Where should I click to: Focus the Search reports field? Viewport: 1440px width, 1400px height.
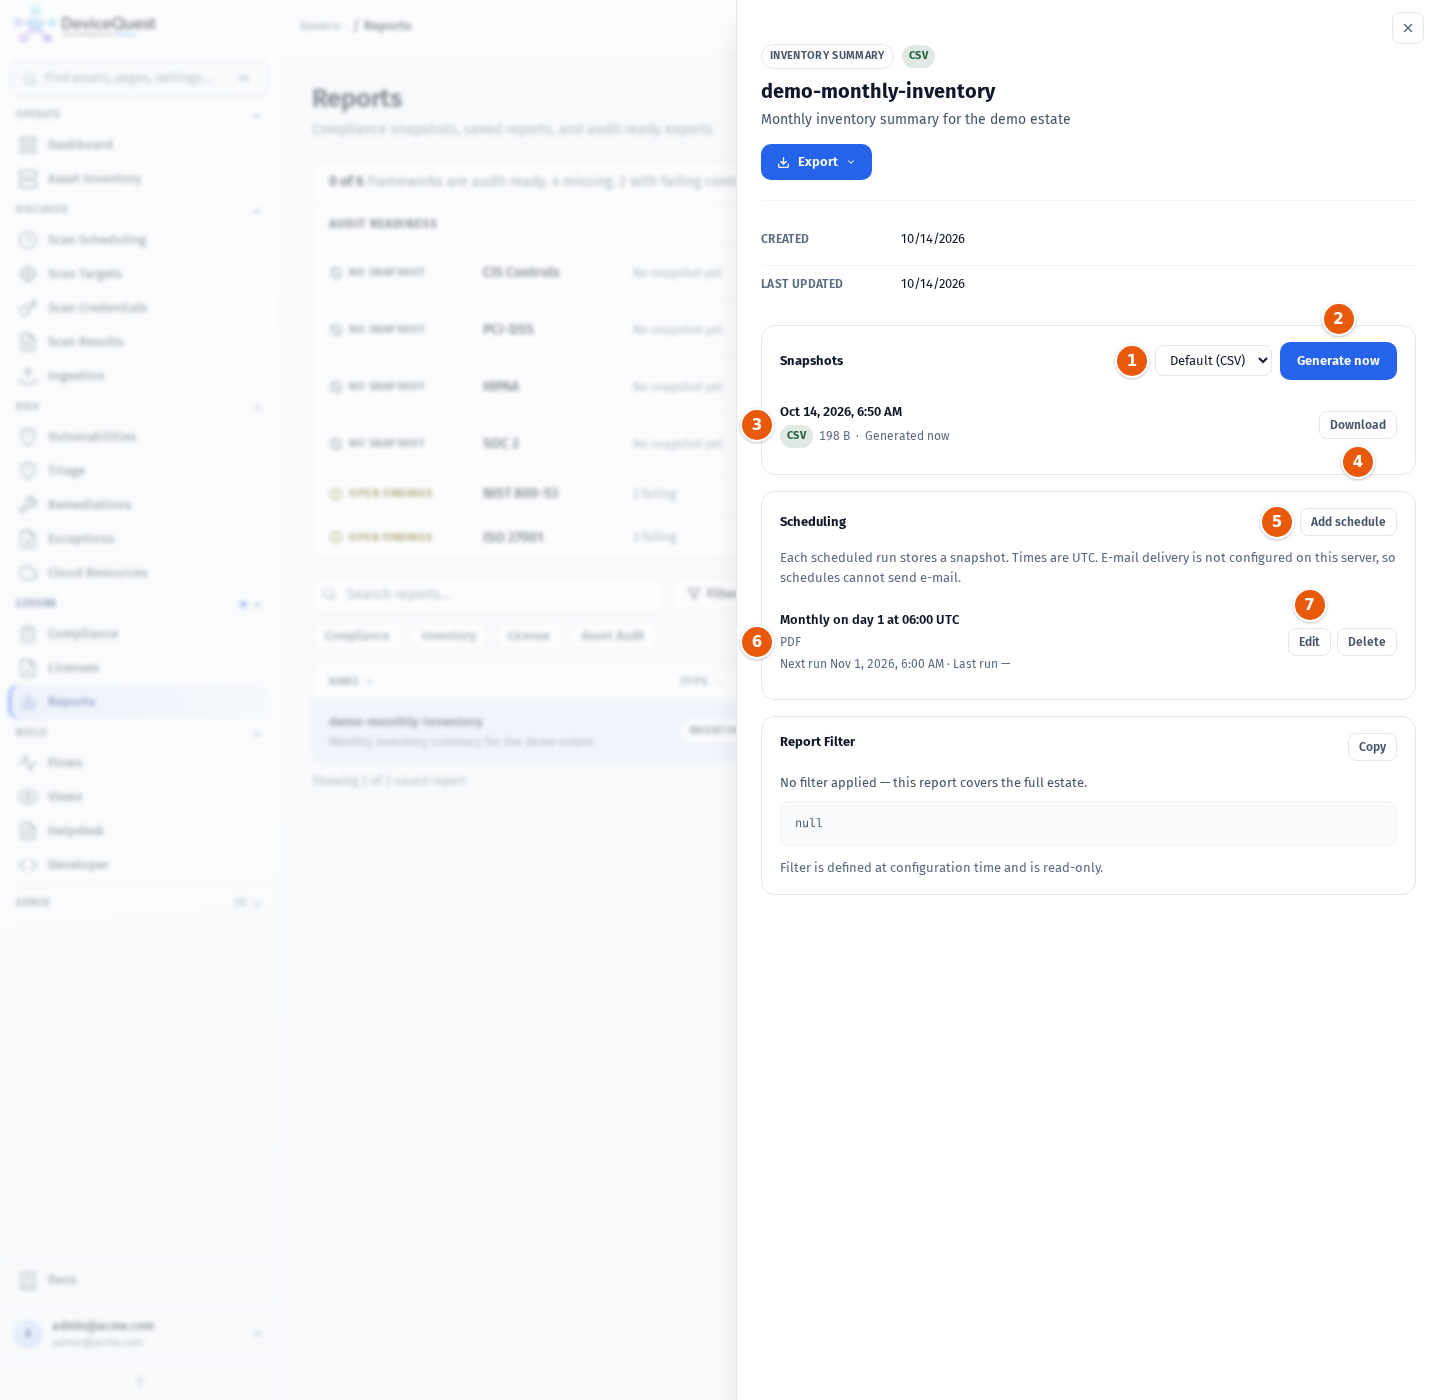tap(488, 594)
